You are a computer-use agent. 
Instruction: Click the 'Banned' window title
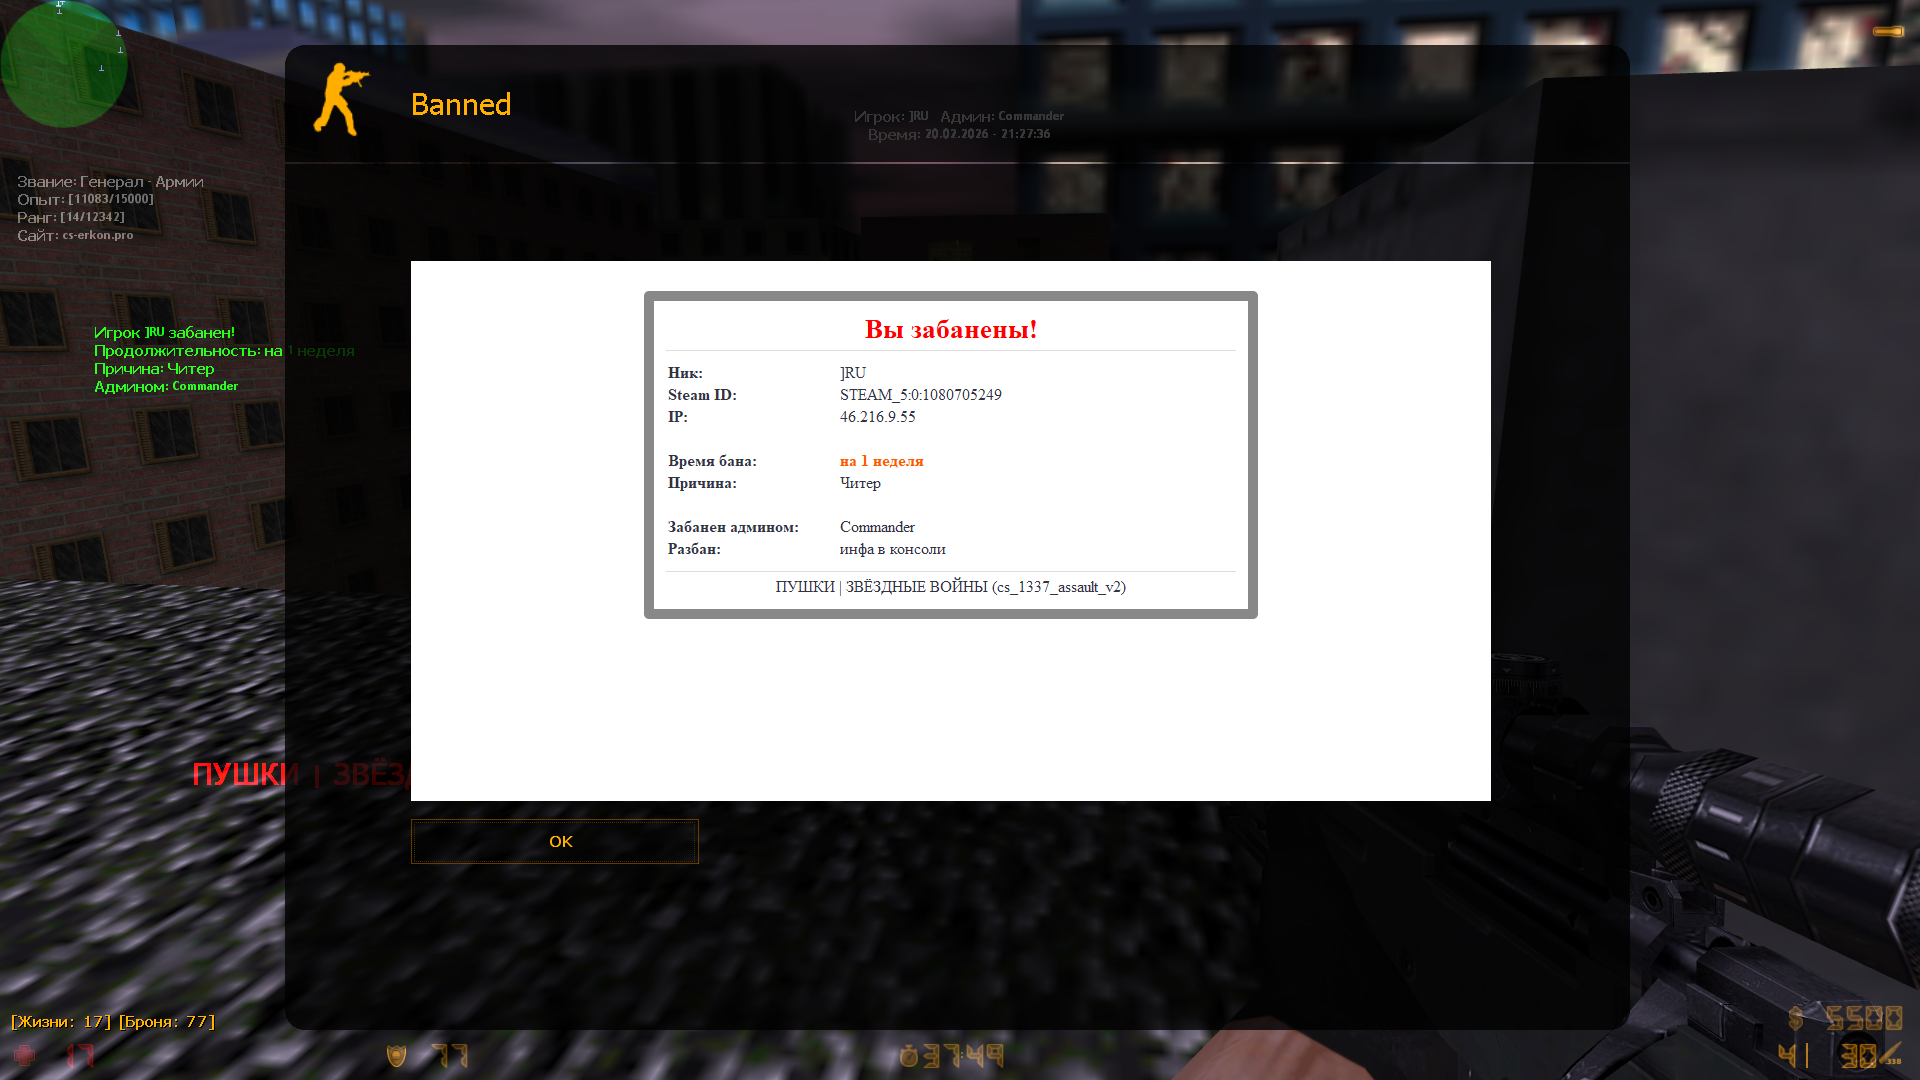tap(461, 104)
